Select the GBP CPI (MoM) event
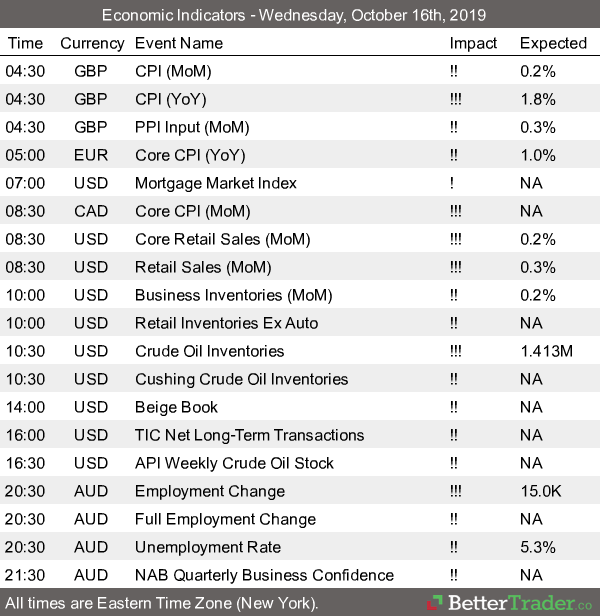 (x=173, y=71)
